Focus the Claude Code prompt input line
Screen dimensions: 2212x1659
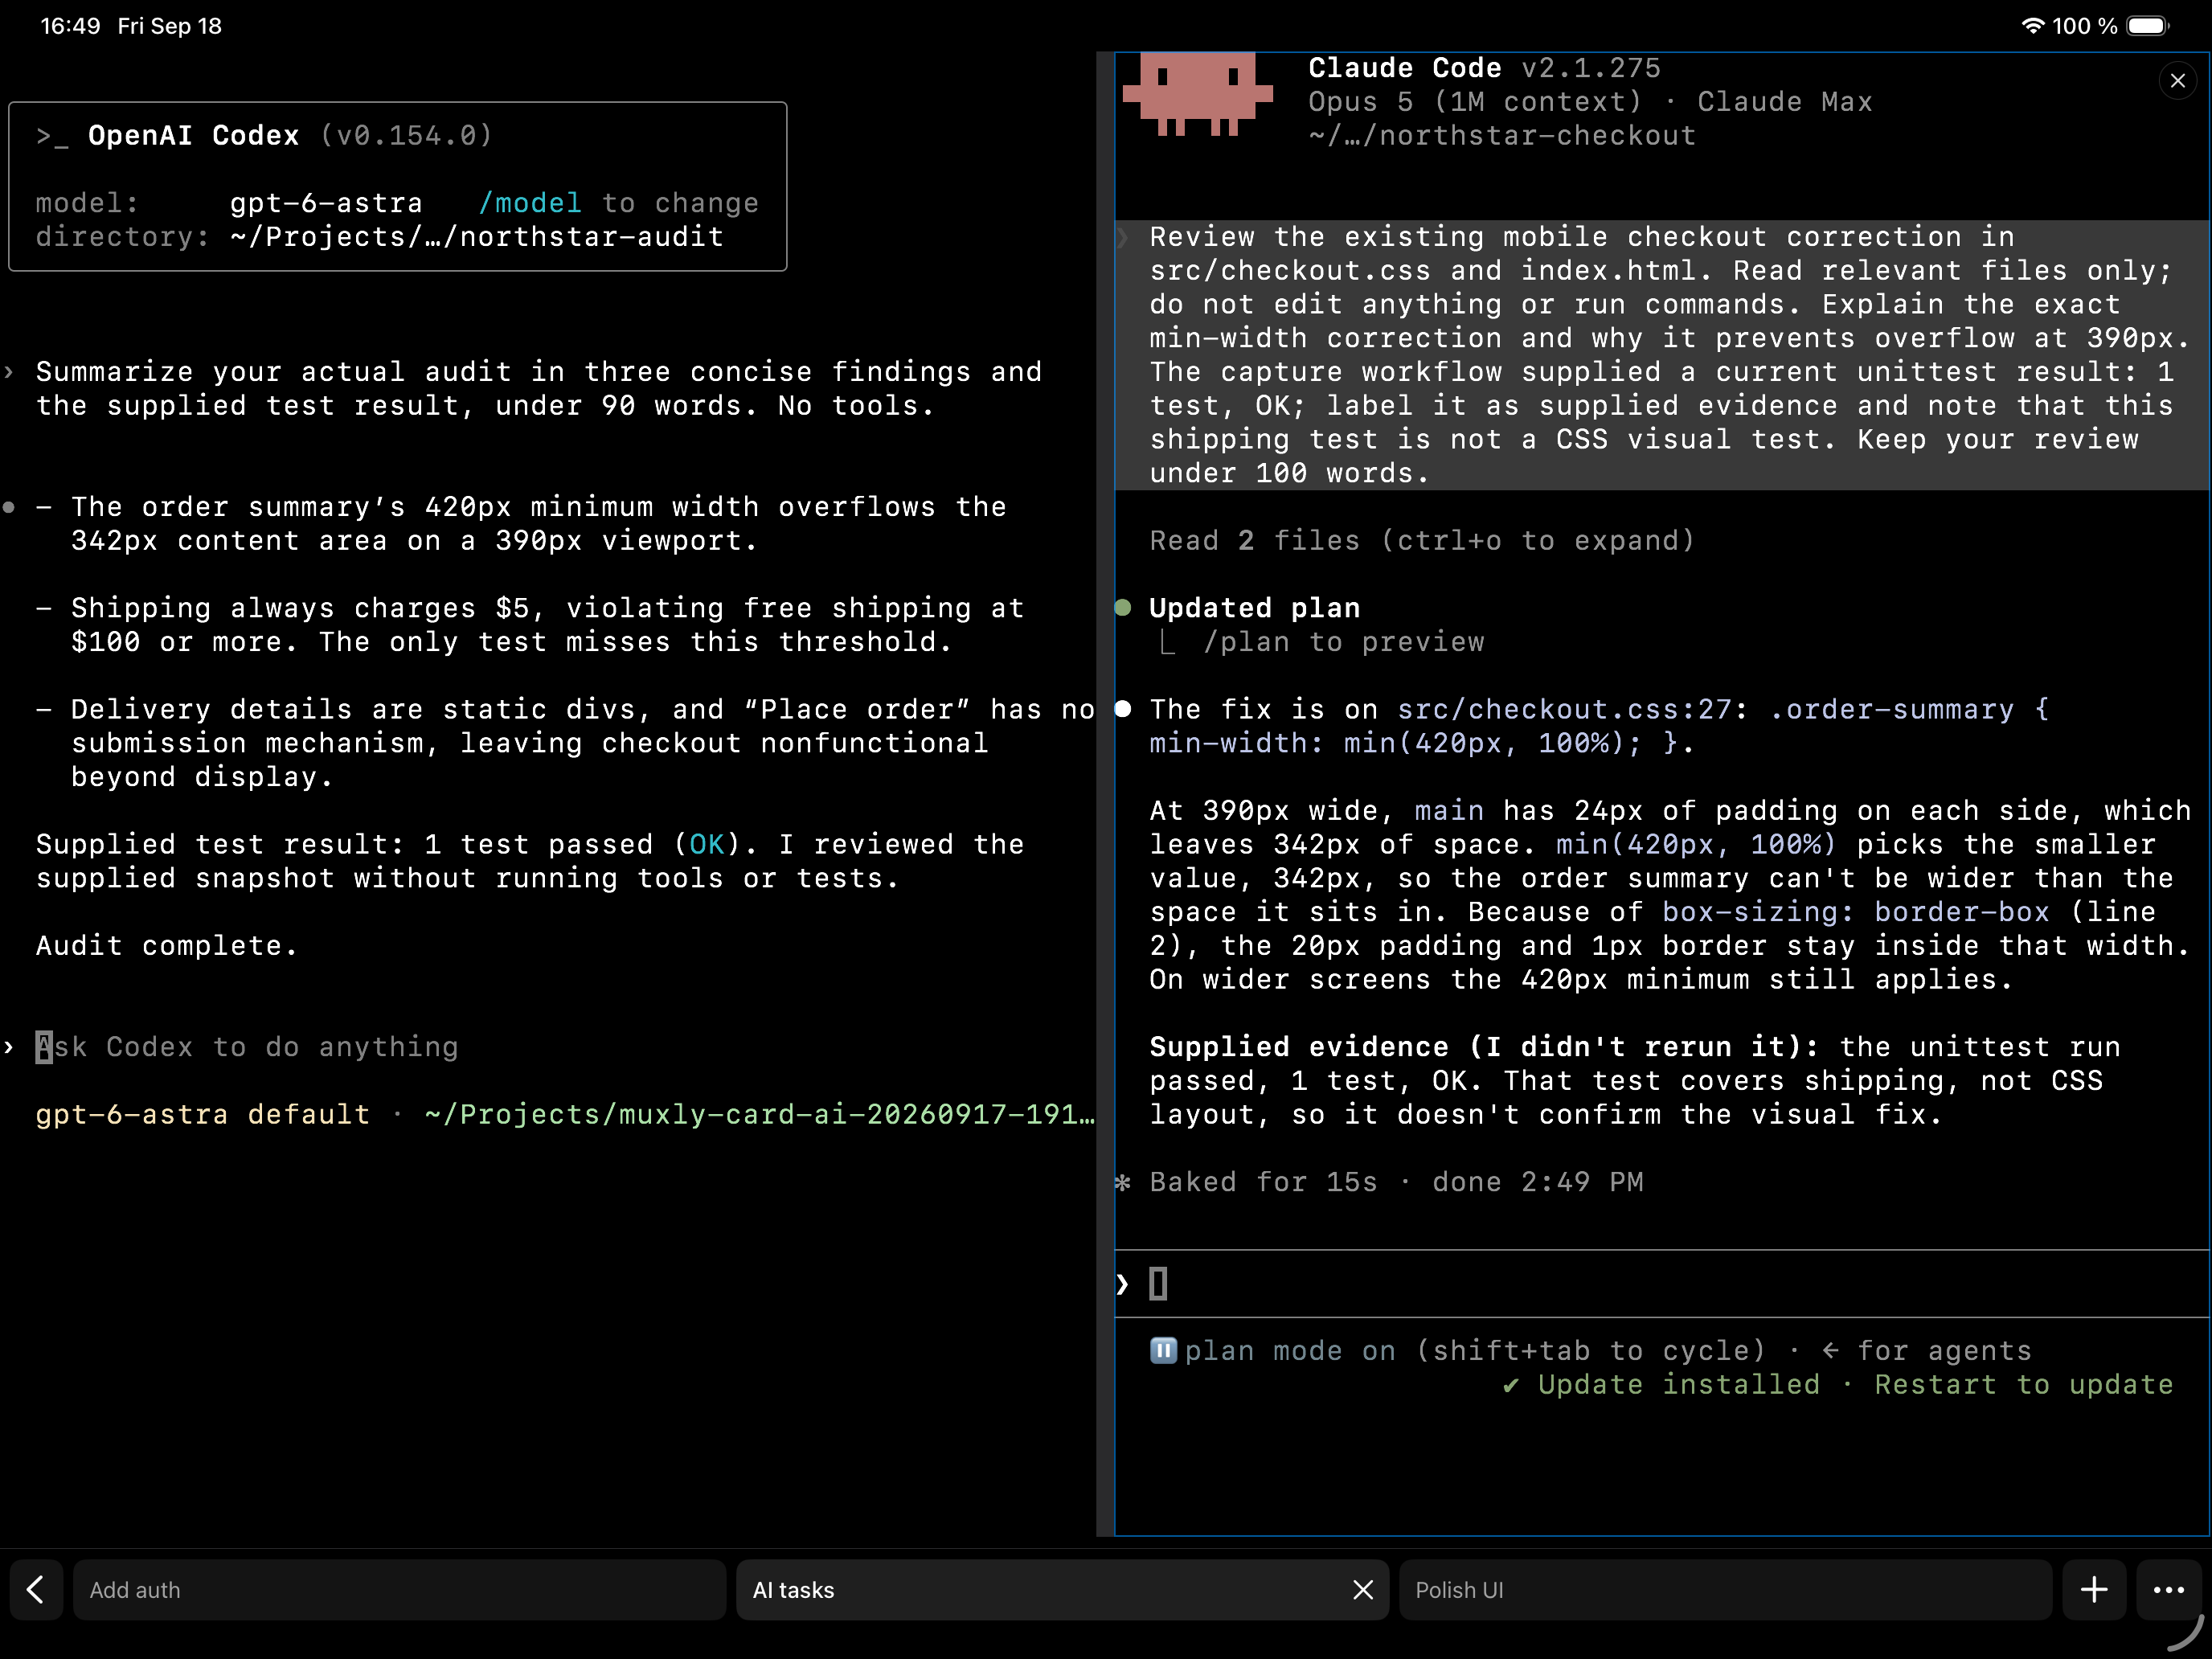click(1661, 1284)
